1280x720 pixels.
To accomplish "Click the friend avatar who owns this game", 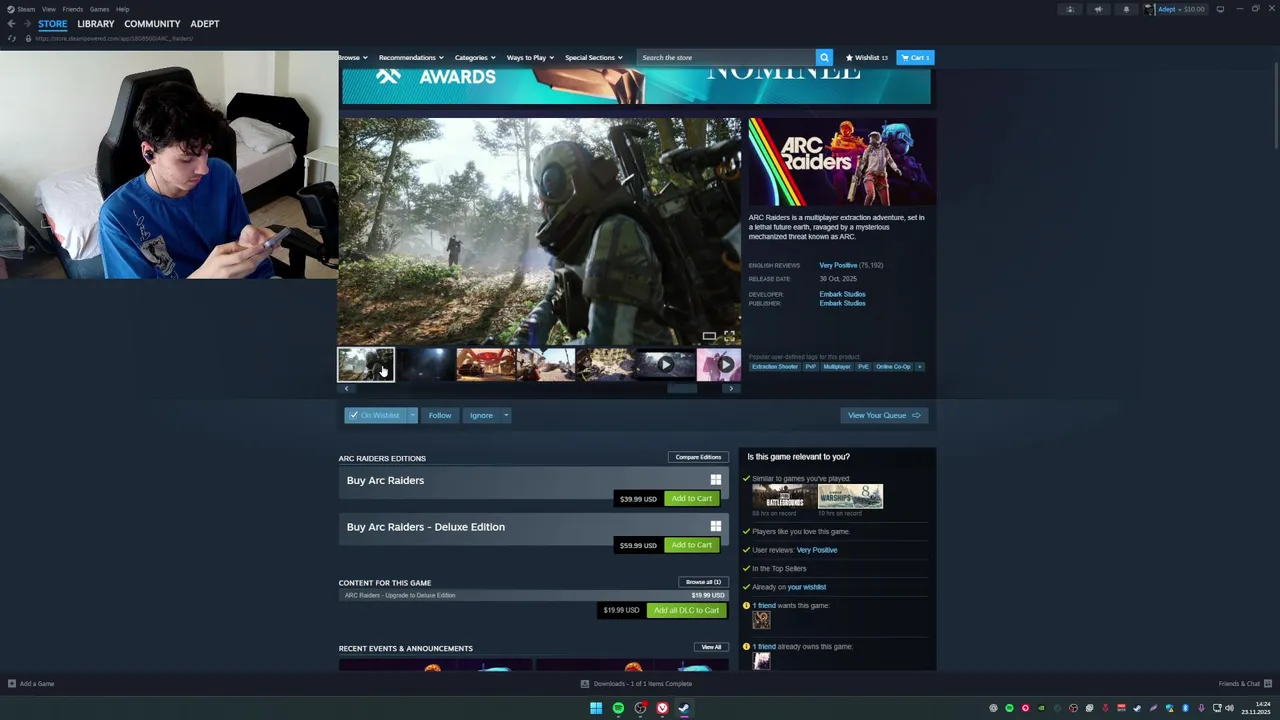I will [761, 661].
